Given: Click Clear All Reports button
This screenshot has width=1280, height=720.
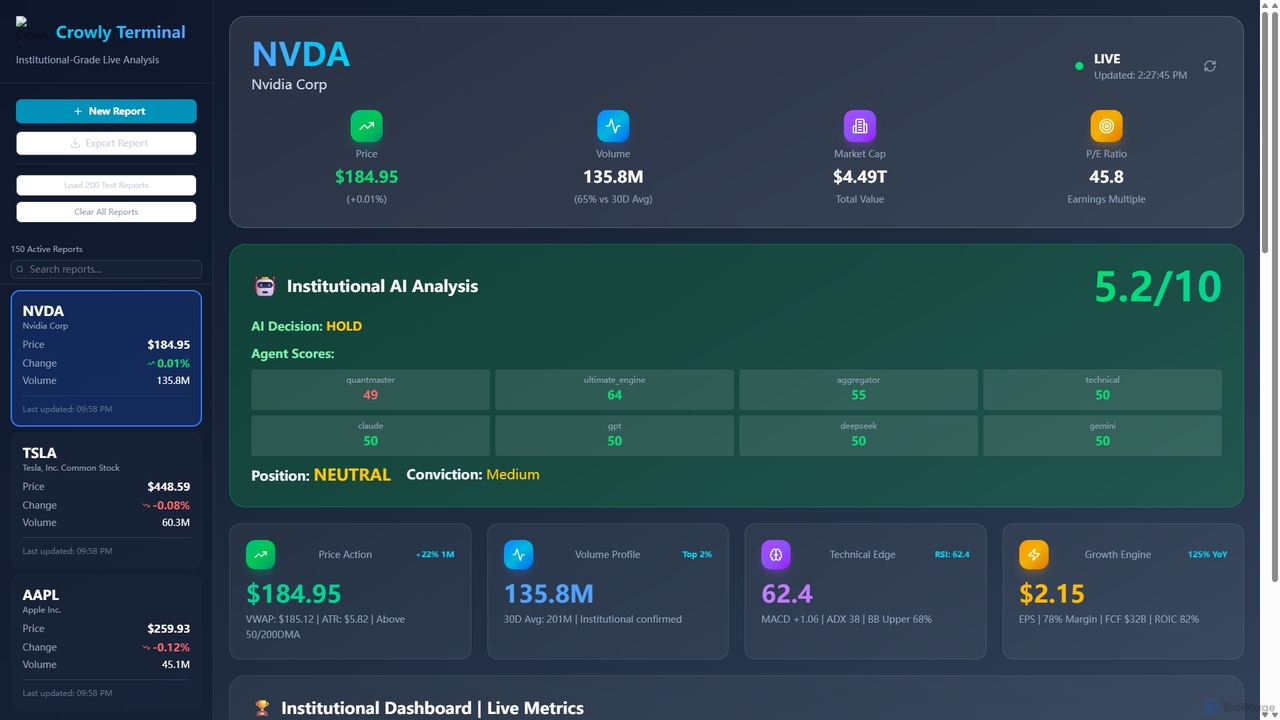Looking at the screenshot, I should click(x=106, y=212).
